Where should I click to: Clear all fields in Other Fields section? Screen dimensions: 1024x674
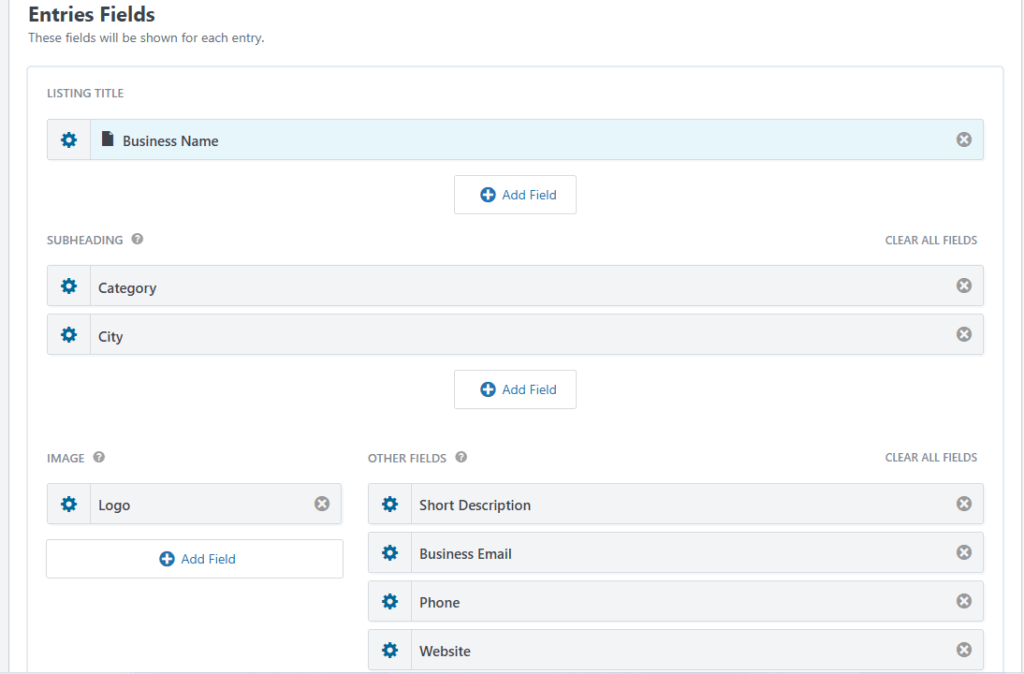pos(930,457)
